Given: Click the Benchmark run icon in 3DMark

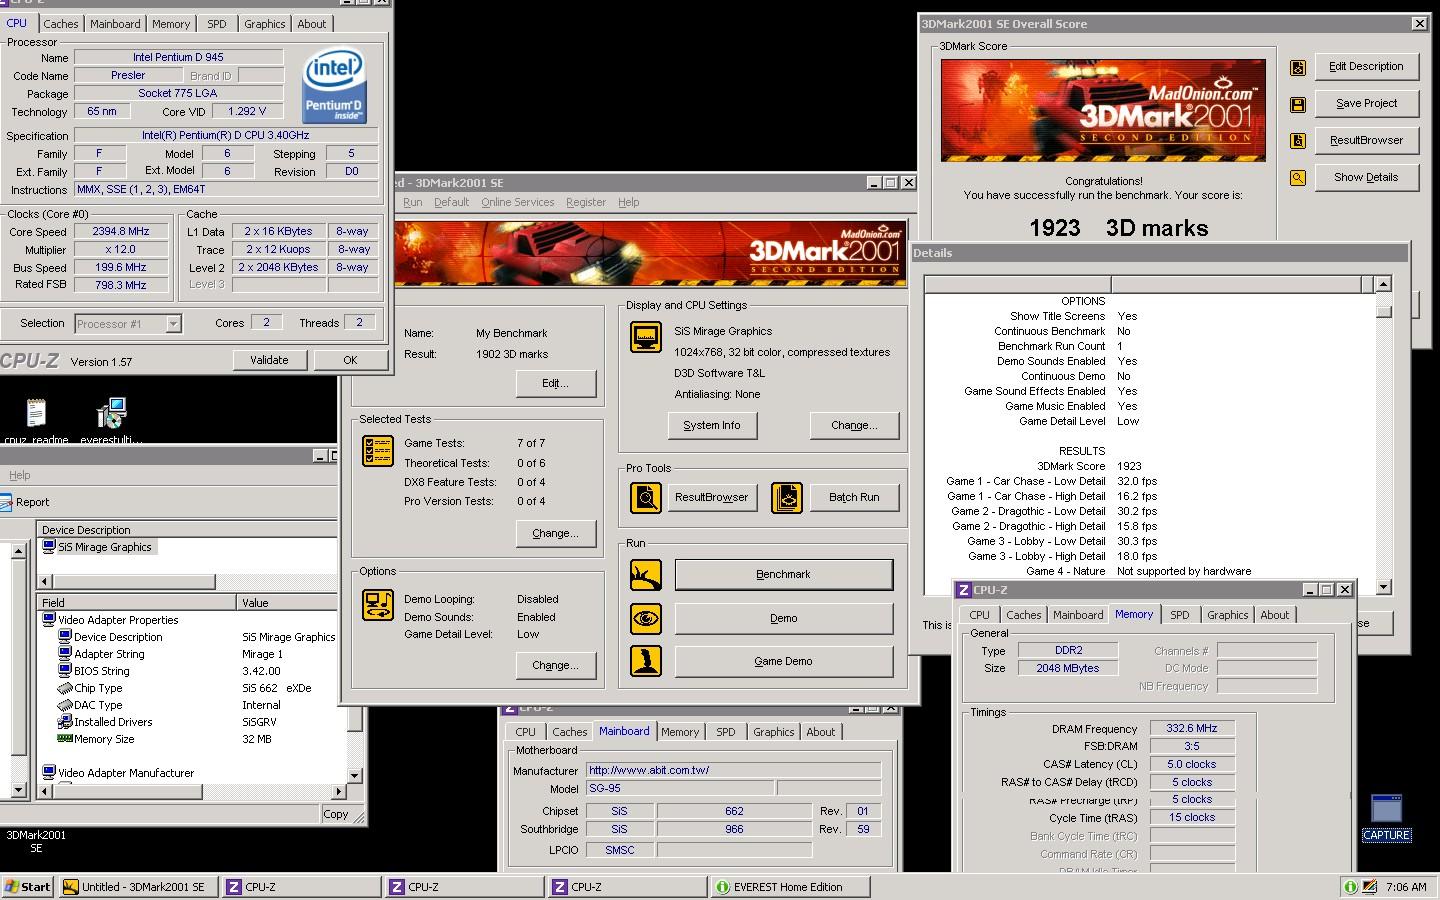Looking at the screenshot, I should (x=646, y=575).
